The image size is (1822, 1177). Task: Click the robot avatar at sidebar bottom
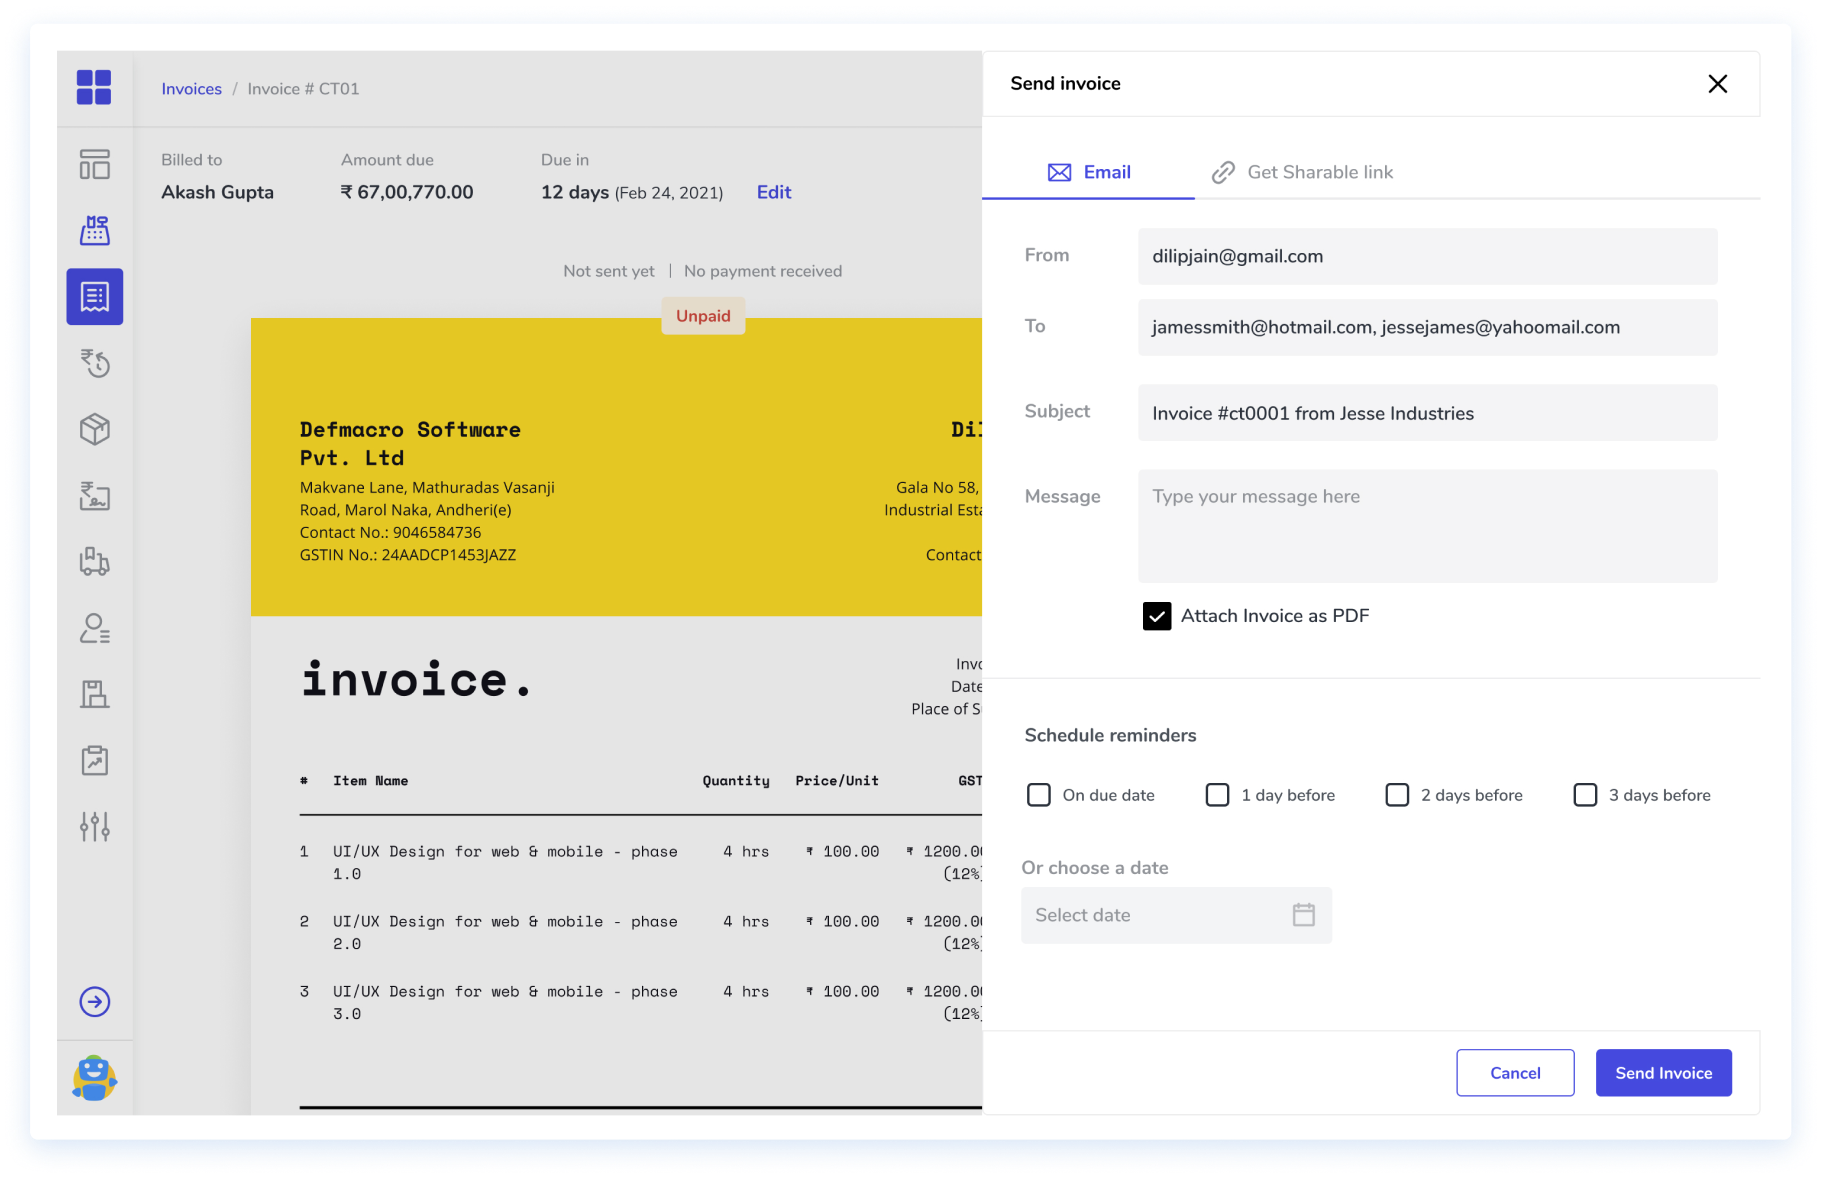pyautogui.click(x=95, y=1078)
